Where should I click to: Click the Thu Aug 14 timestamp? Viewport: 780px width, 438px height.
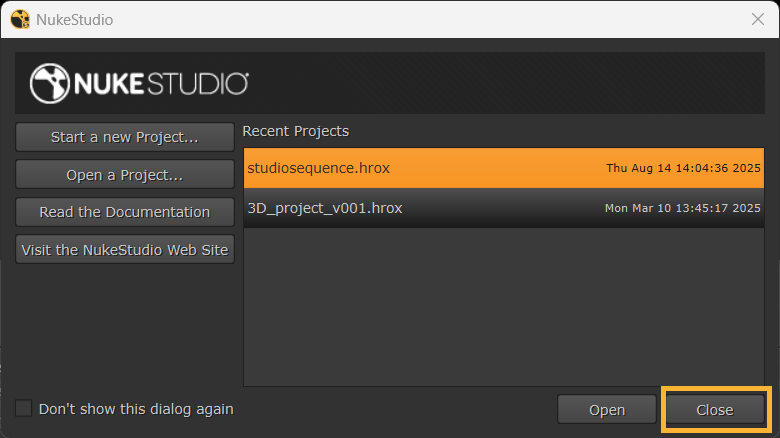point(683,168)
